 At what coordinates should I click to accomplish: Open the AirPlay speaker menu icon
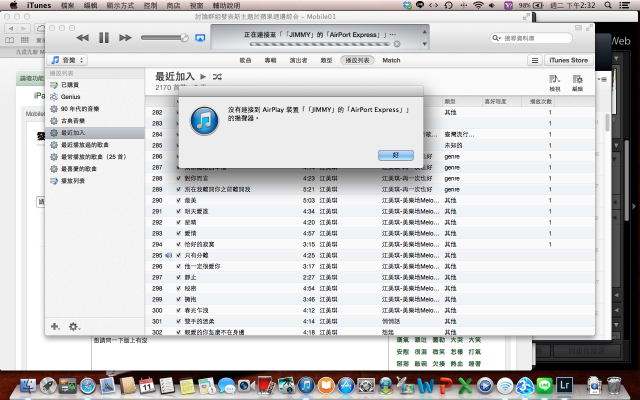tap(200, 38)
